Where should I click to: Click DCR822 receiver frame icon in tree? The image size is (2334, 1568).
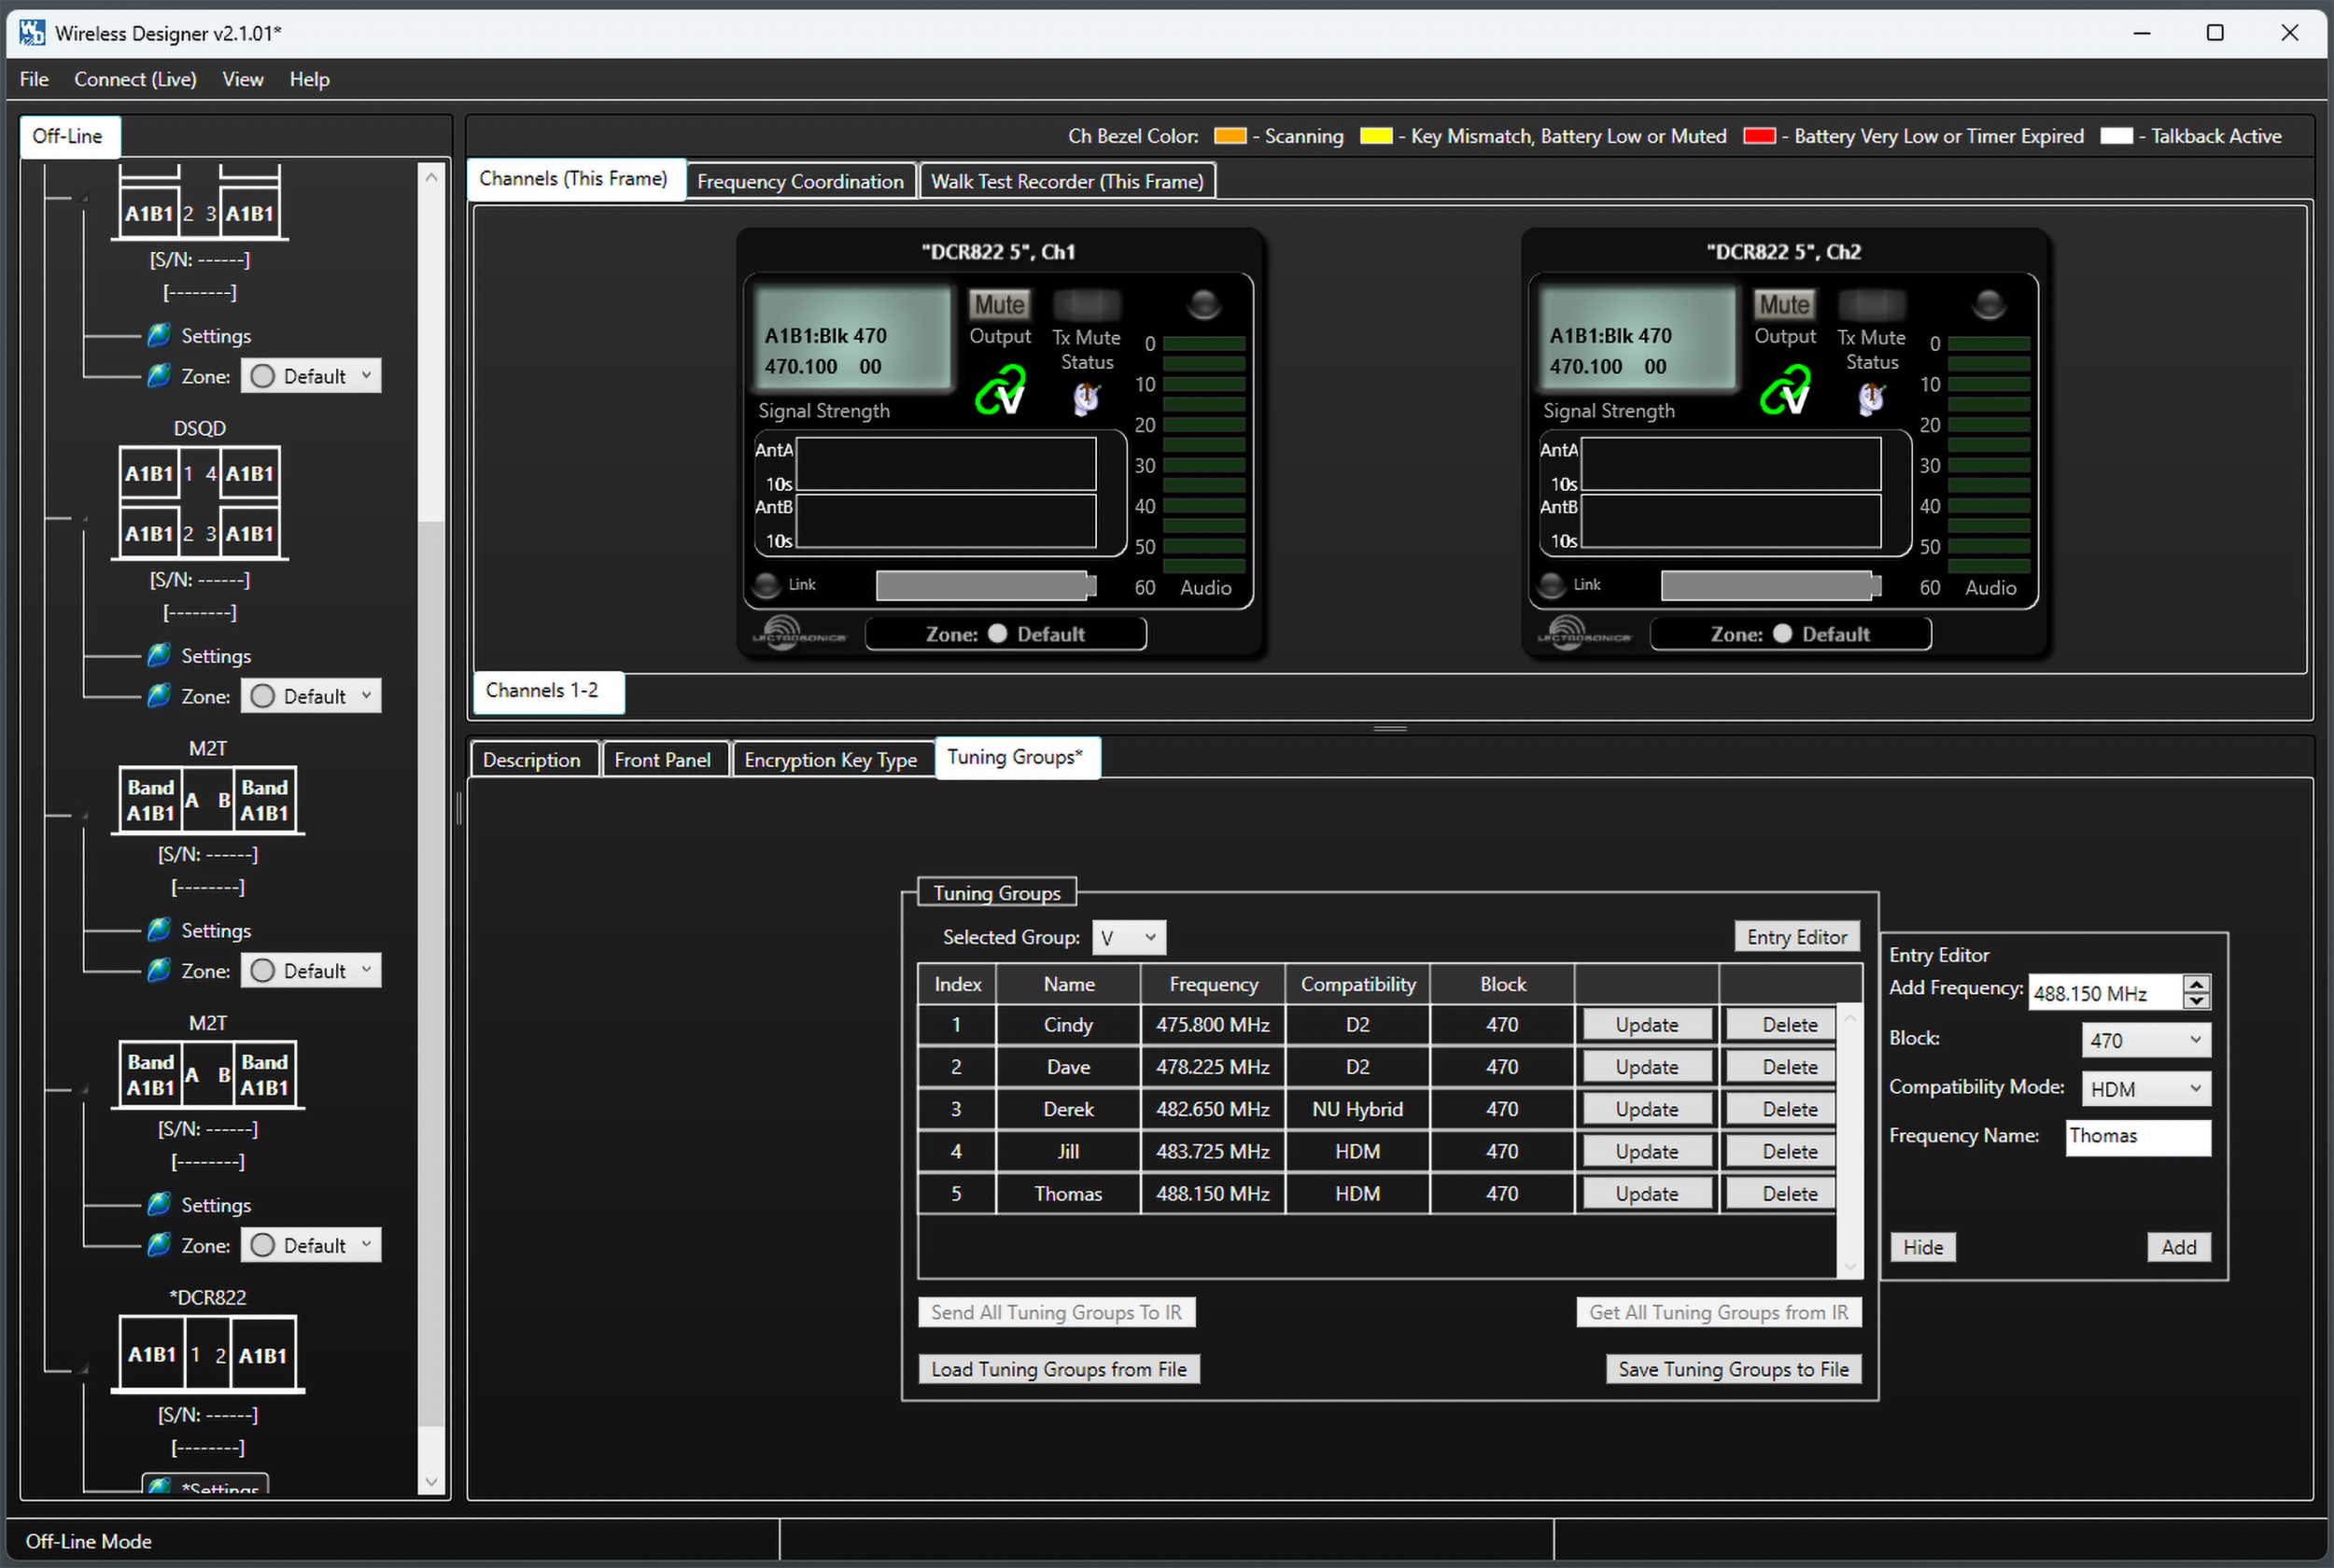coord(207,1355)
